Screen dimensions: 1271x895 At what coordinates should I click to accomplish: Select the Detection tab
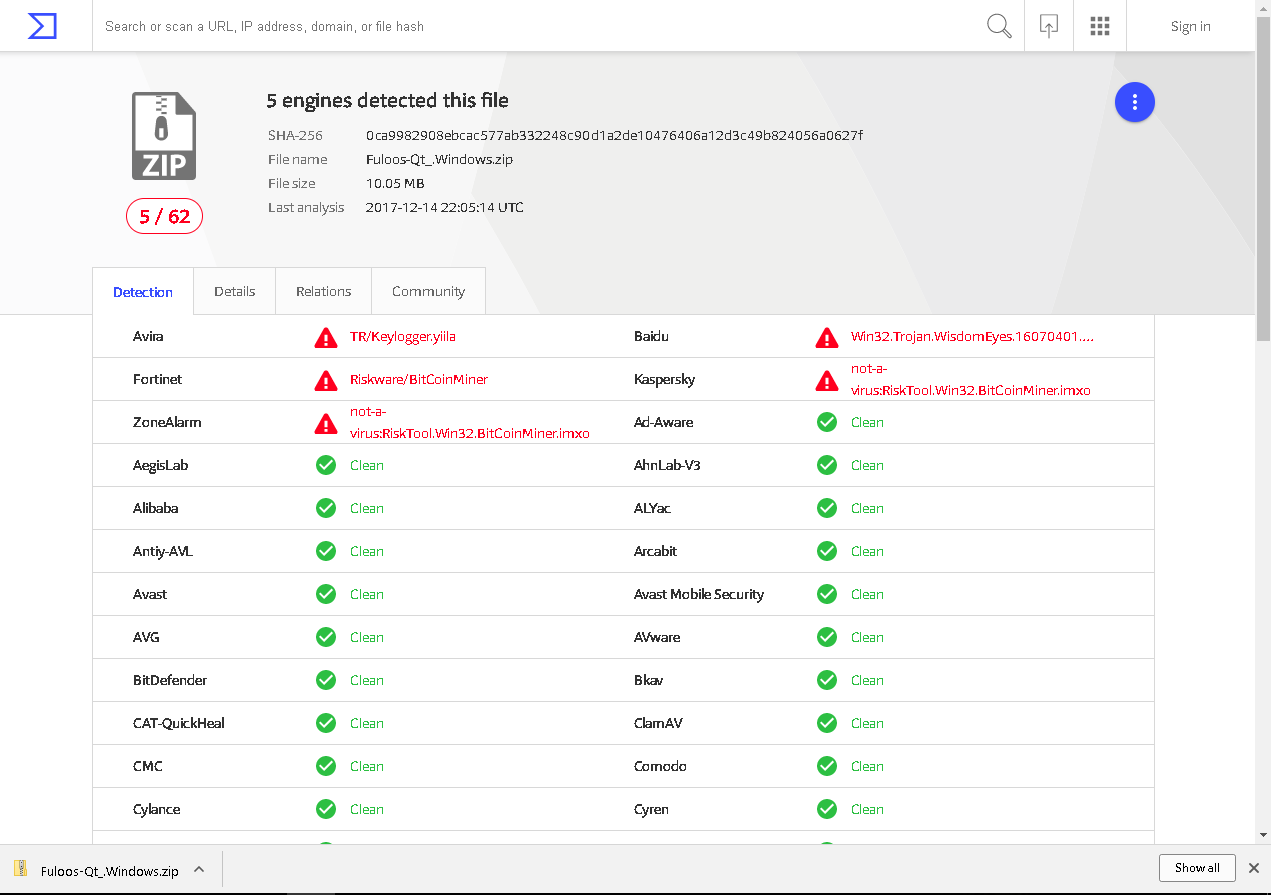pos(143,292)
